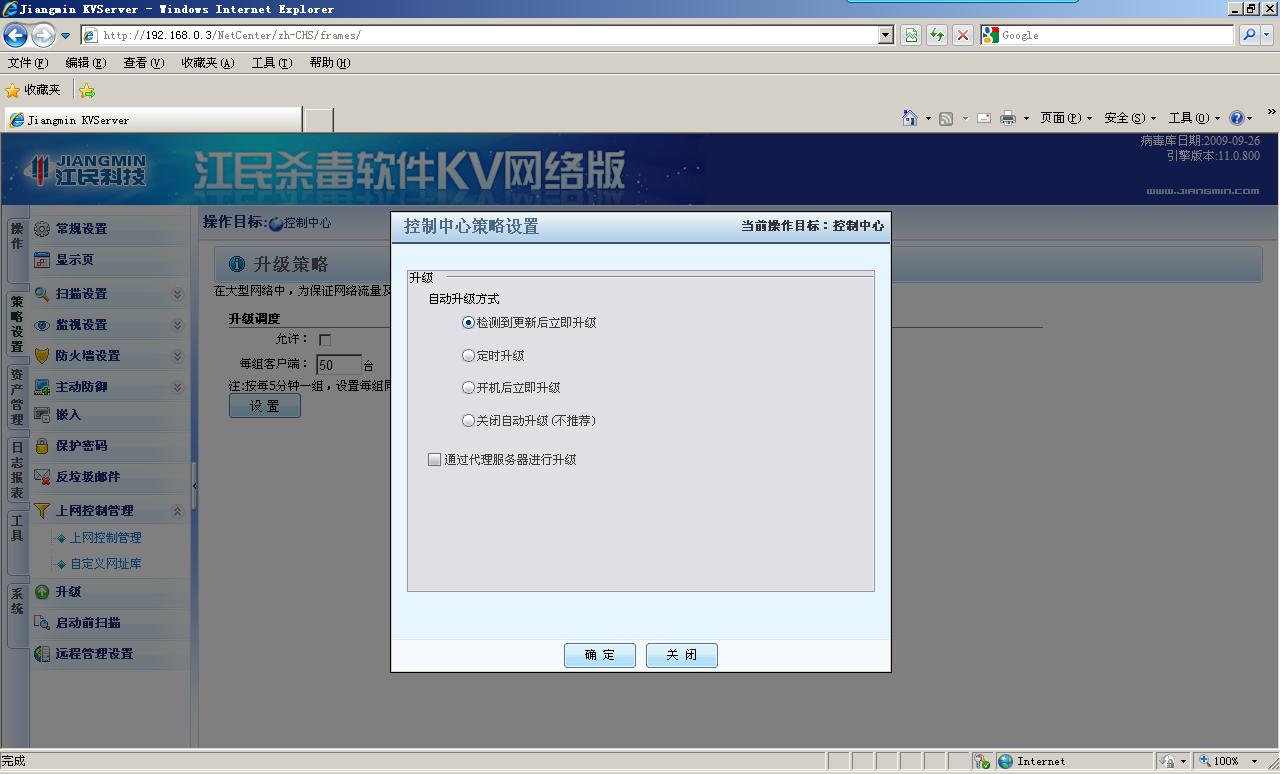Click the 主动防御 monitor icon
1280x774 pixels.
(42, 387)
